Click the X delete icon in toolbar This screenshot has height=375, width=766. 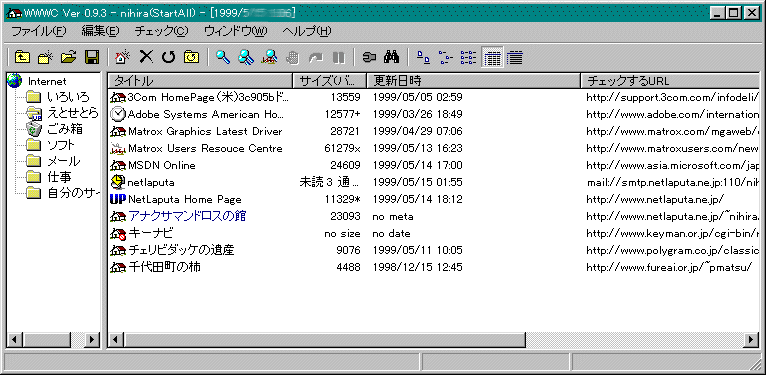(146, 58)
